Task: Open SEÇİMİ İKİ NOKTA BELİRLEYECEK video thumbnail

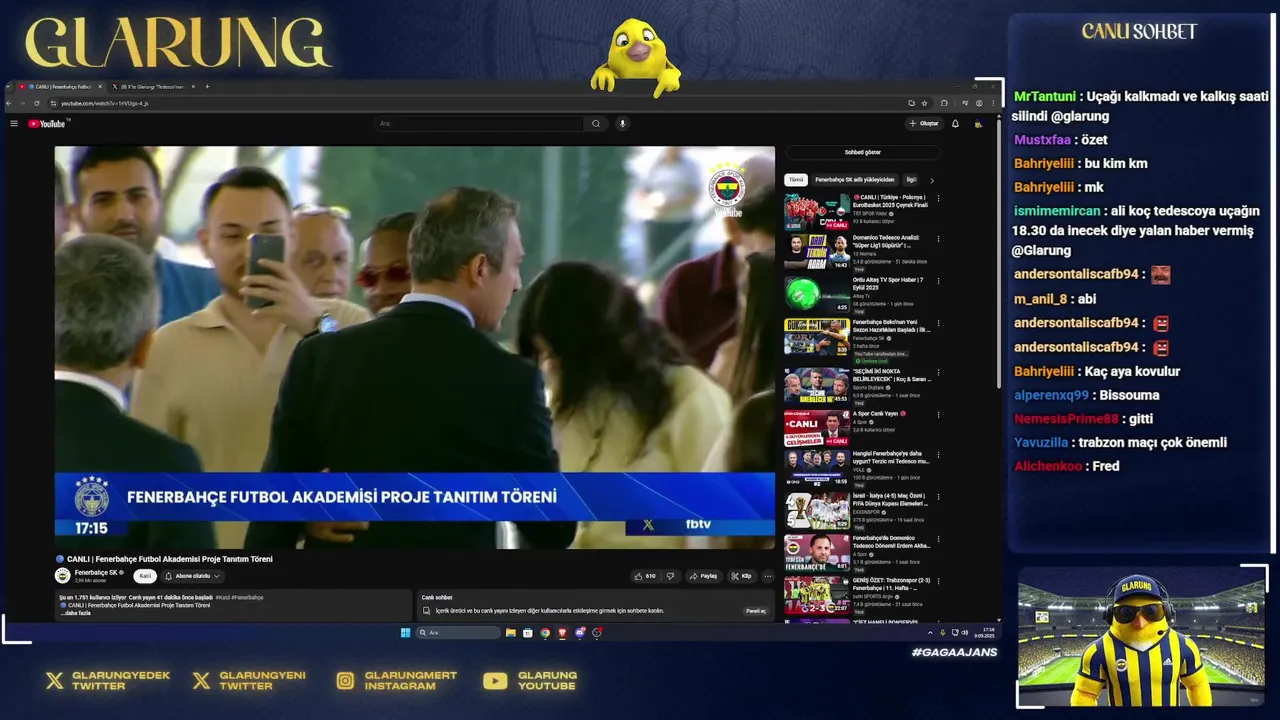Action: 817,385
